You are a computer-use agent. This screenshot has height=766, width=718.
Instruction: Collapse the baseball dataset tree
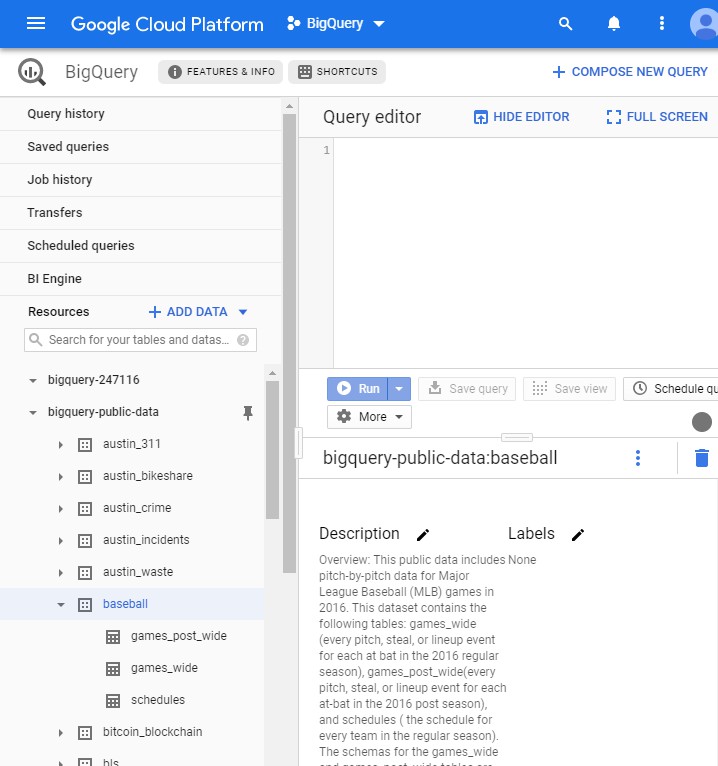coord(61,604)
